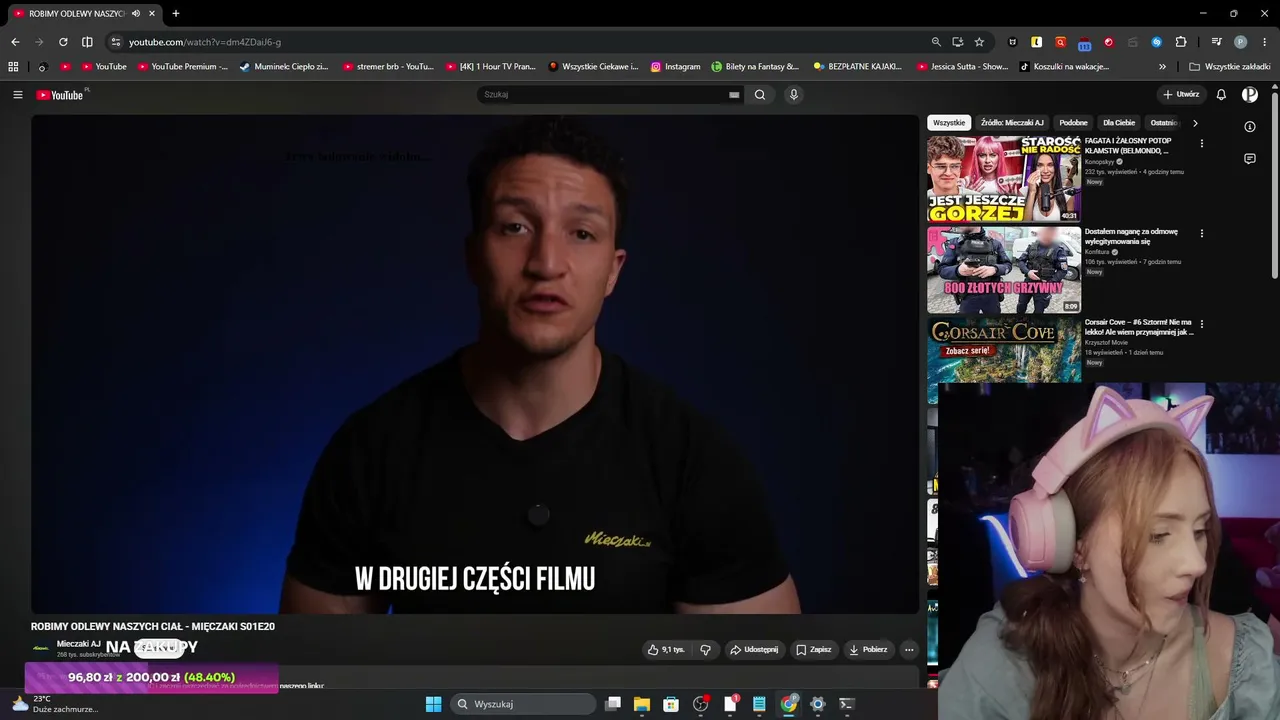Open the YouTube guide hamburger menu
The image size is (1280, 720).
17,95
